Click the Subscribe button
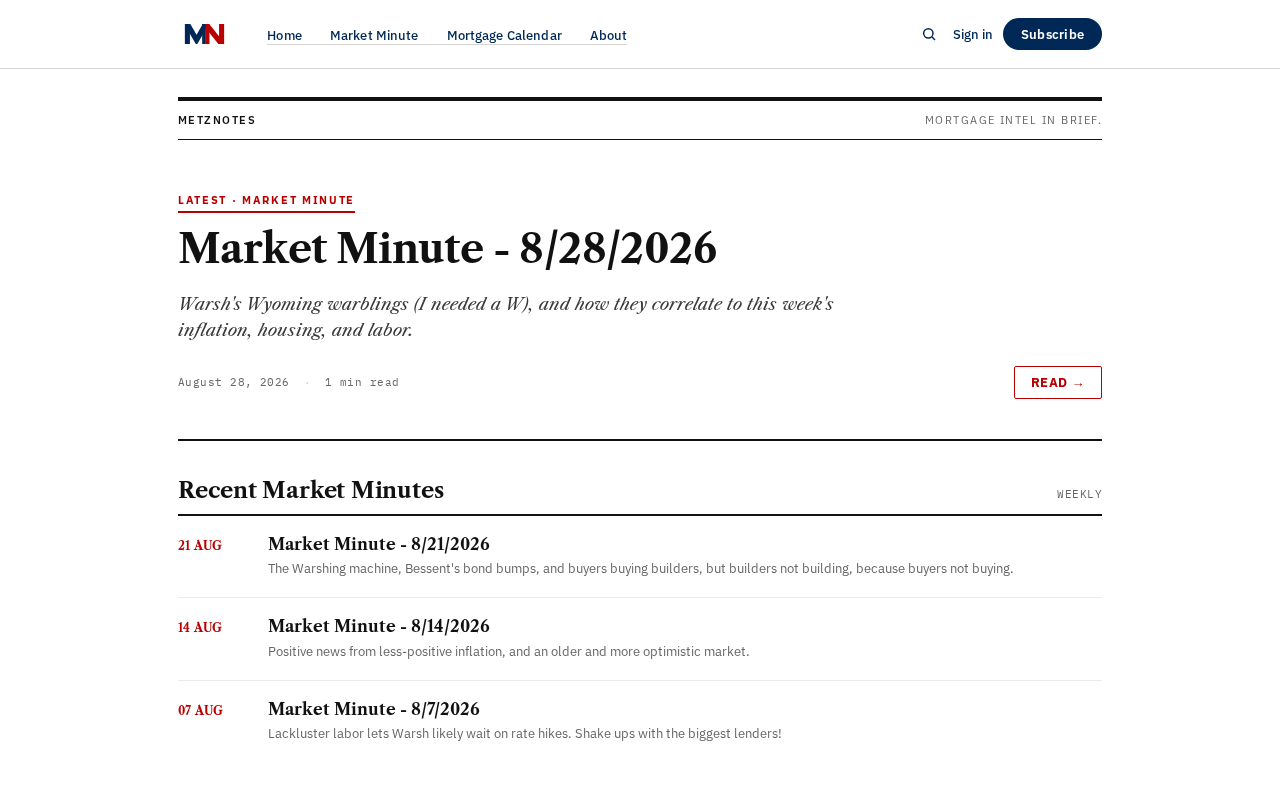 click(x=1052, y=34)
